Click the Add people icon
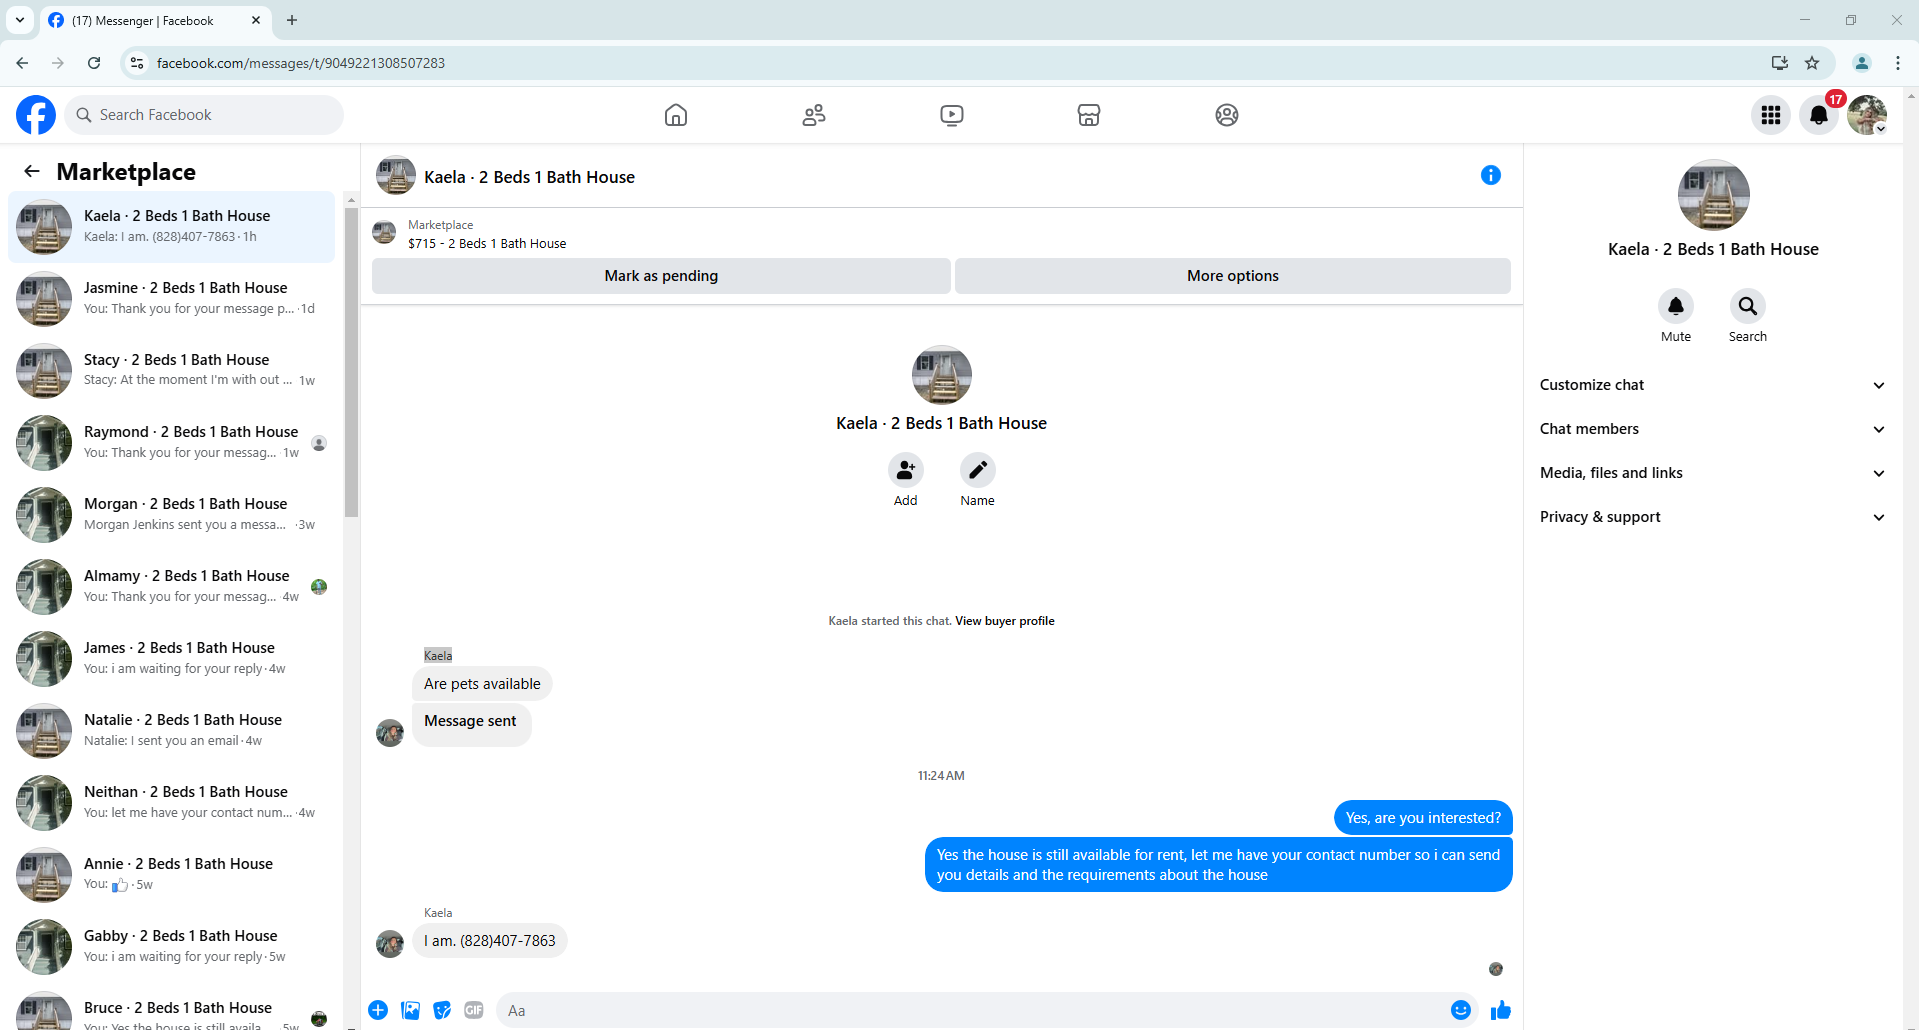1919x1030 pixels. coord(906,470)
